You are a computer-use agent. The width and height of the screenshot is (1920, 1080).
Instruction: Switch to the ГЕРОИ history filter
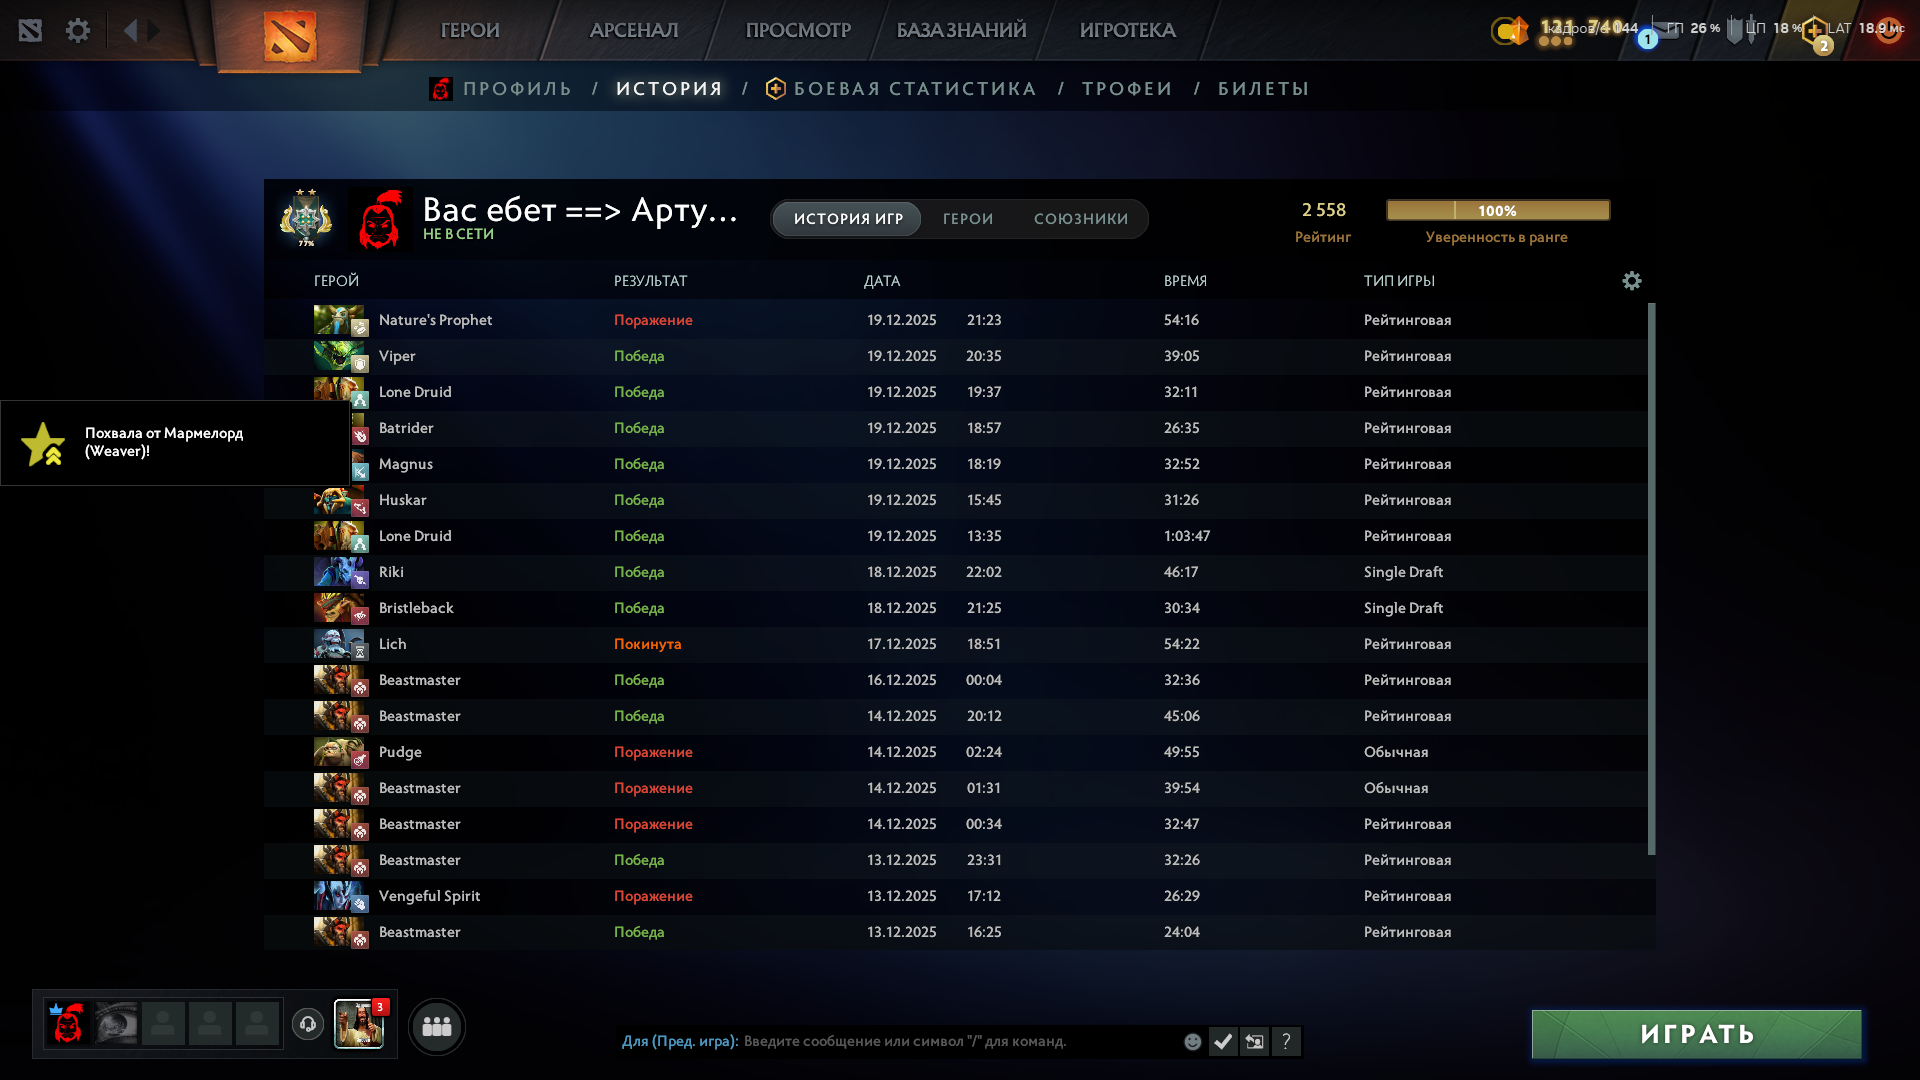point(967,219)
